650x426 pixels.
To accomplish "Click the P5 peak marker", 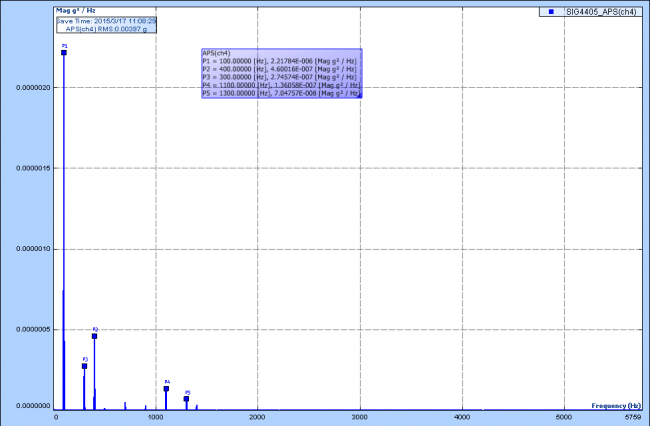I will coord(186,399).
